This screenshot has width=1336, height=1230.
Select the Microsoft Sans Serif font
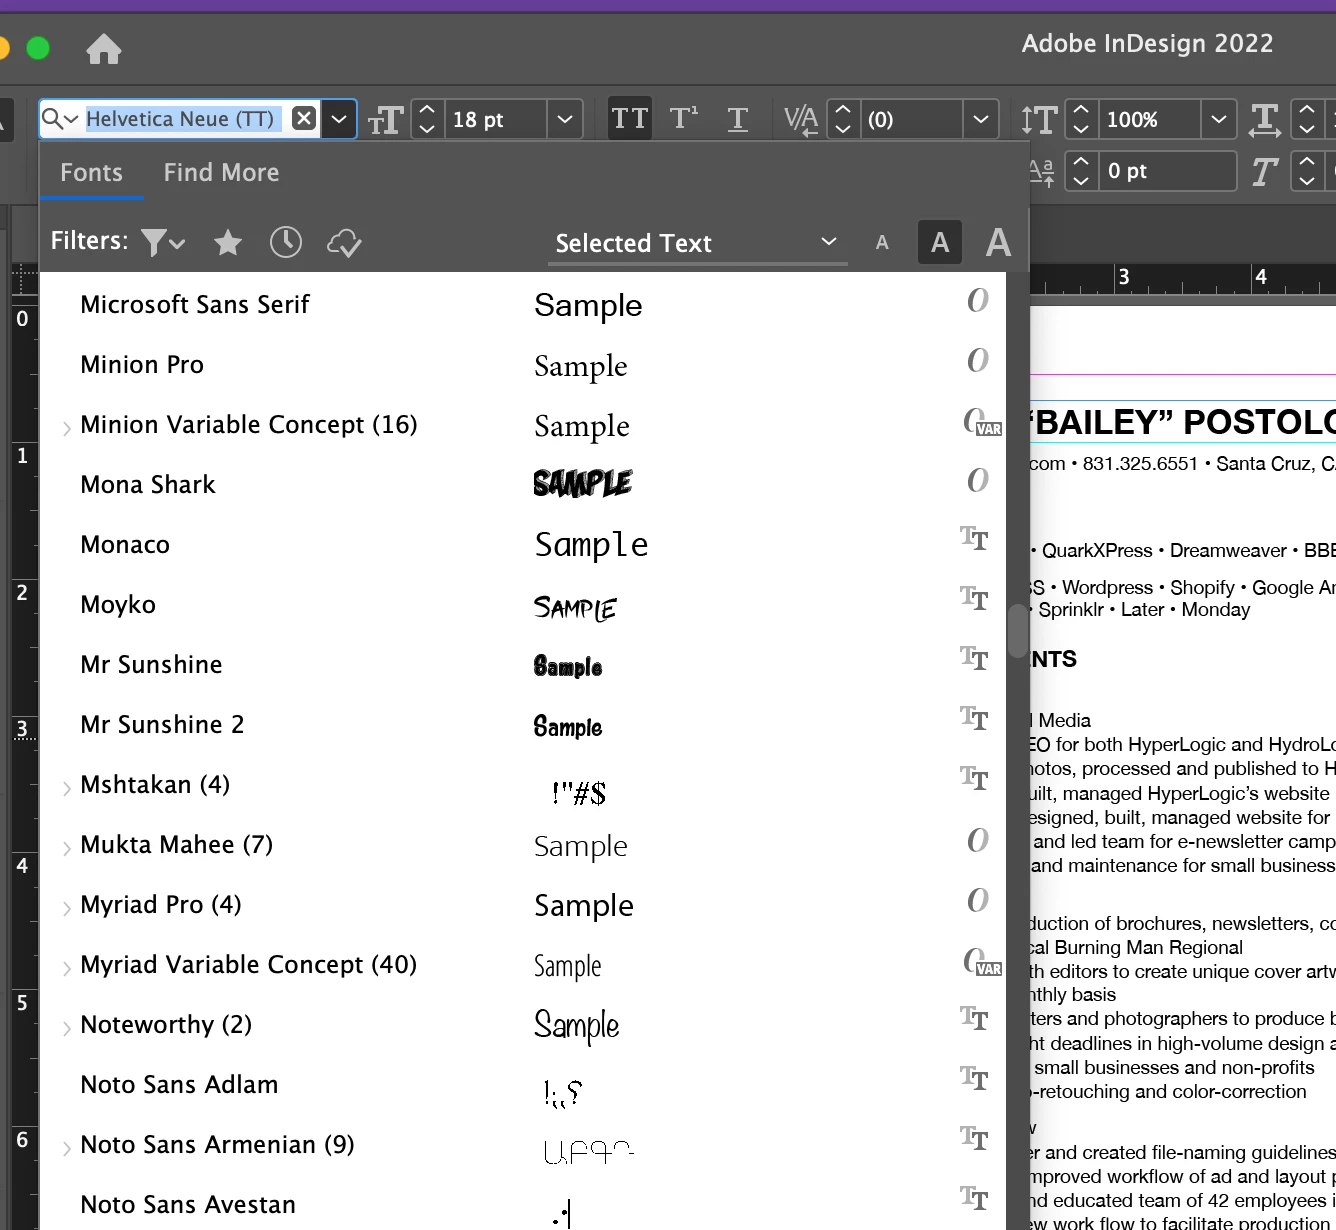pos(195,304)
